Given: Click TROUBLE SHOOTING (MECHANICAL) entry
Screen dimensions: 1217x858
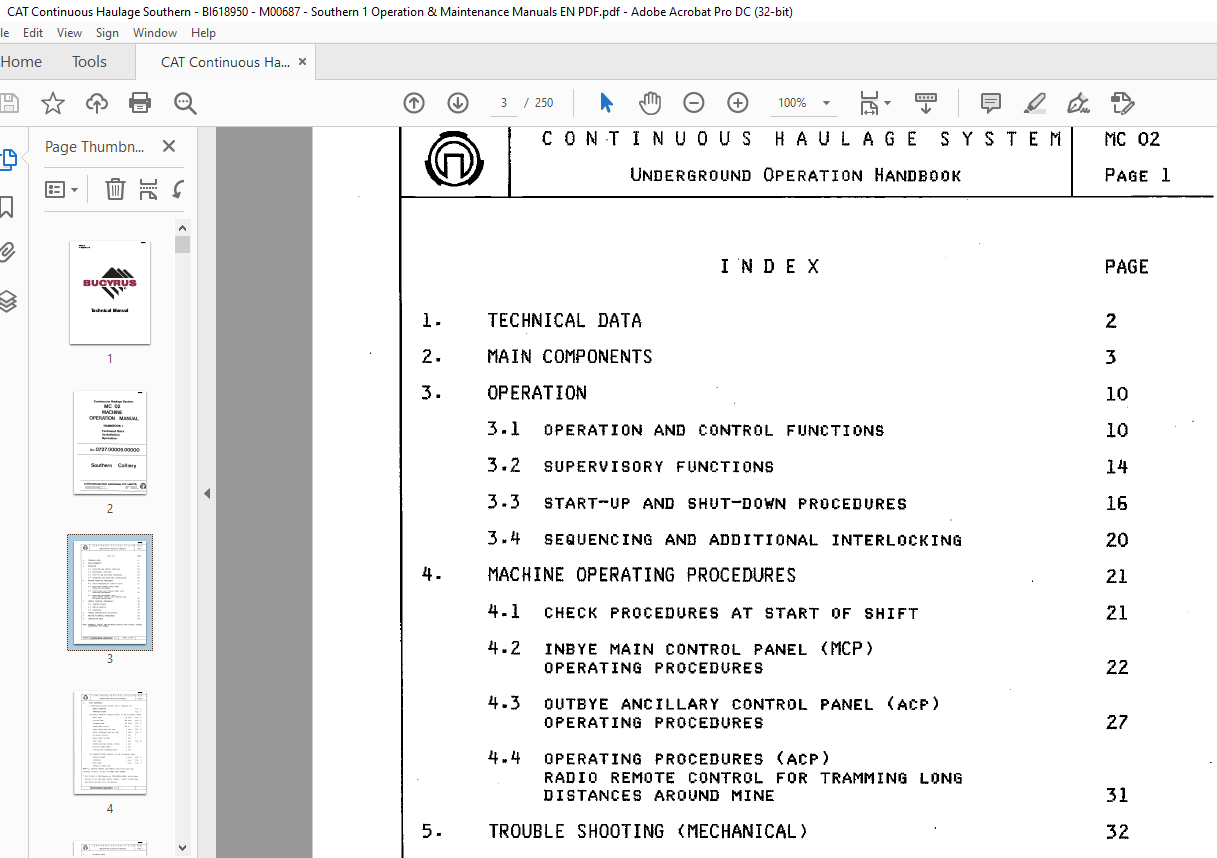Looking at the screenshot, I should [x=648, y=831].
